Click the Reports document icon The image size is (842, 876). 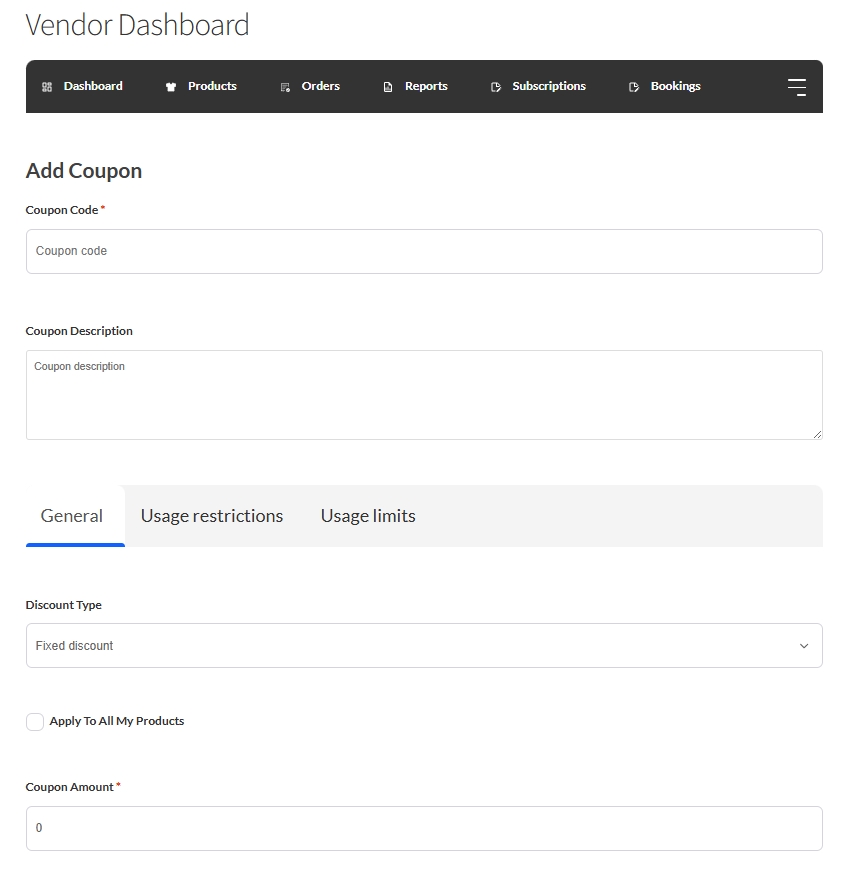388,87
